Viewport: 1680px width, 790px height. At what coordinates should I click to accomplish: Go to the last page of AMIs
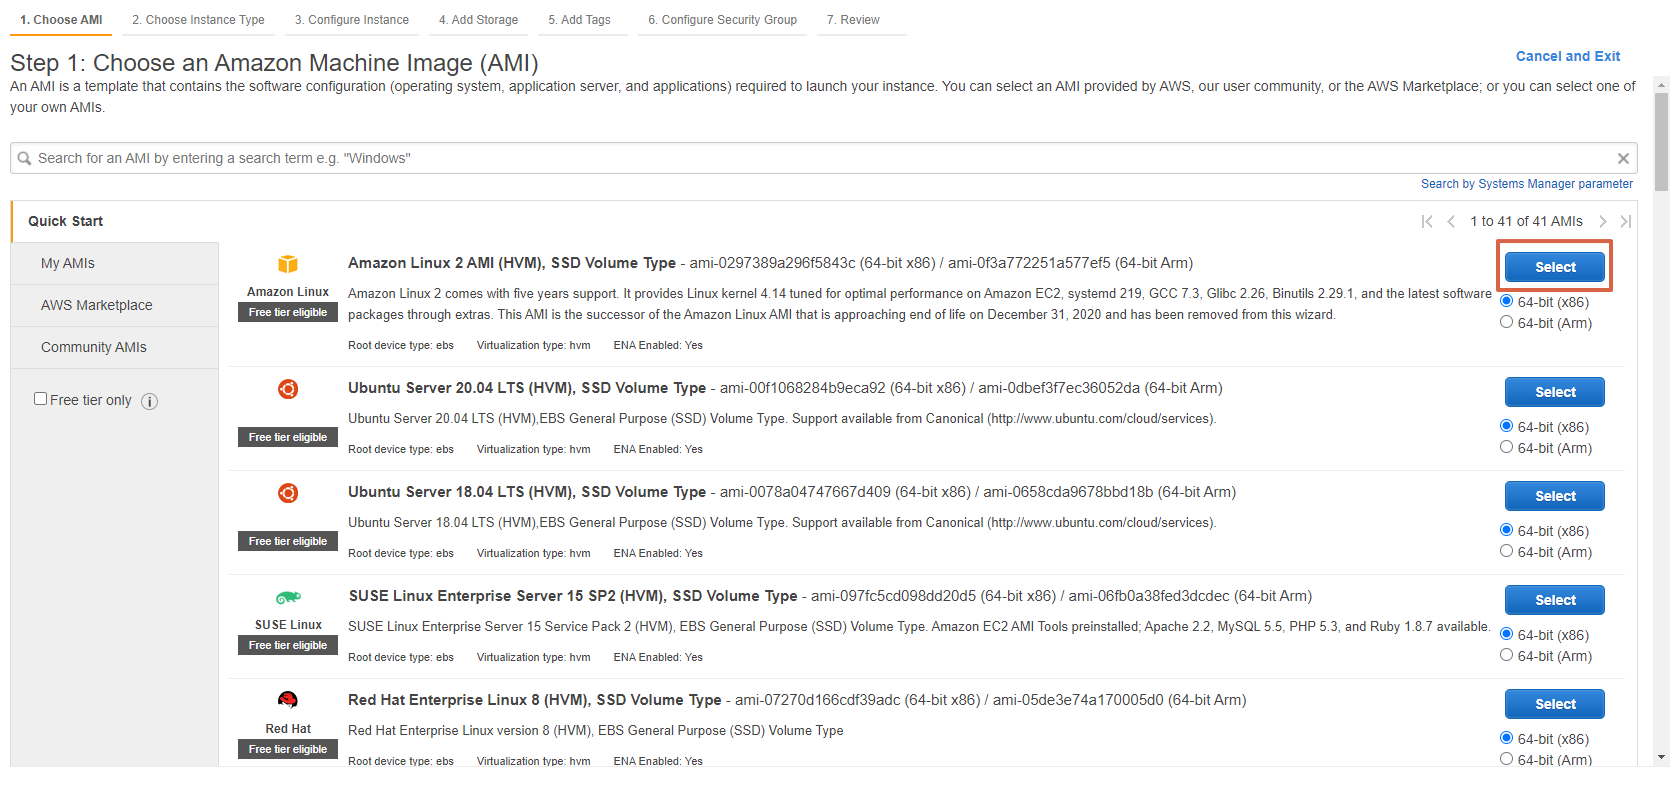[x=1626, y=221]
